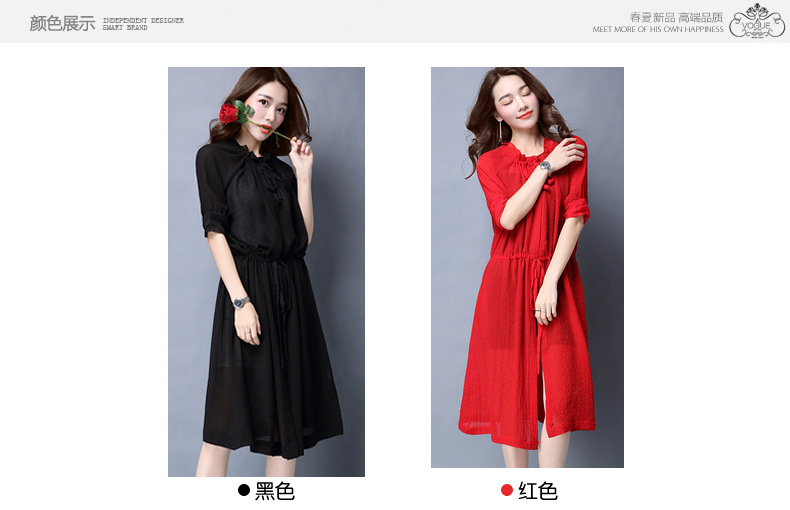Click the Independent Designer Smart Brand text

coord(143,24)
